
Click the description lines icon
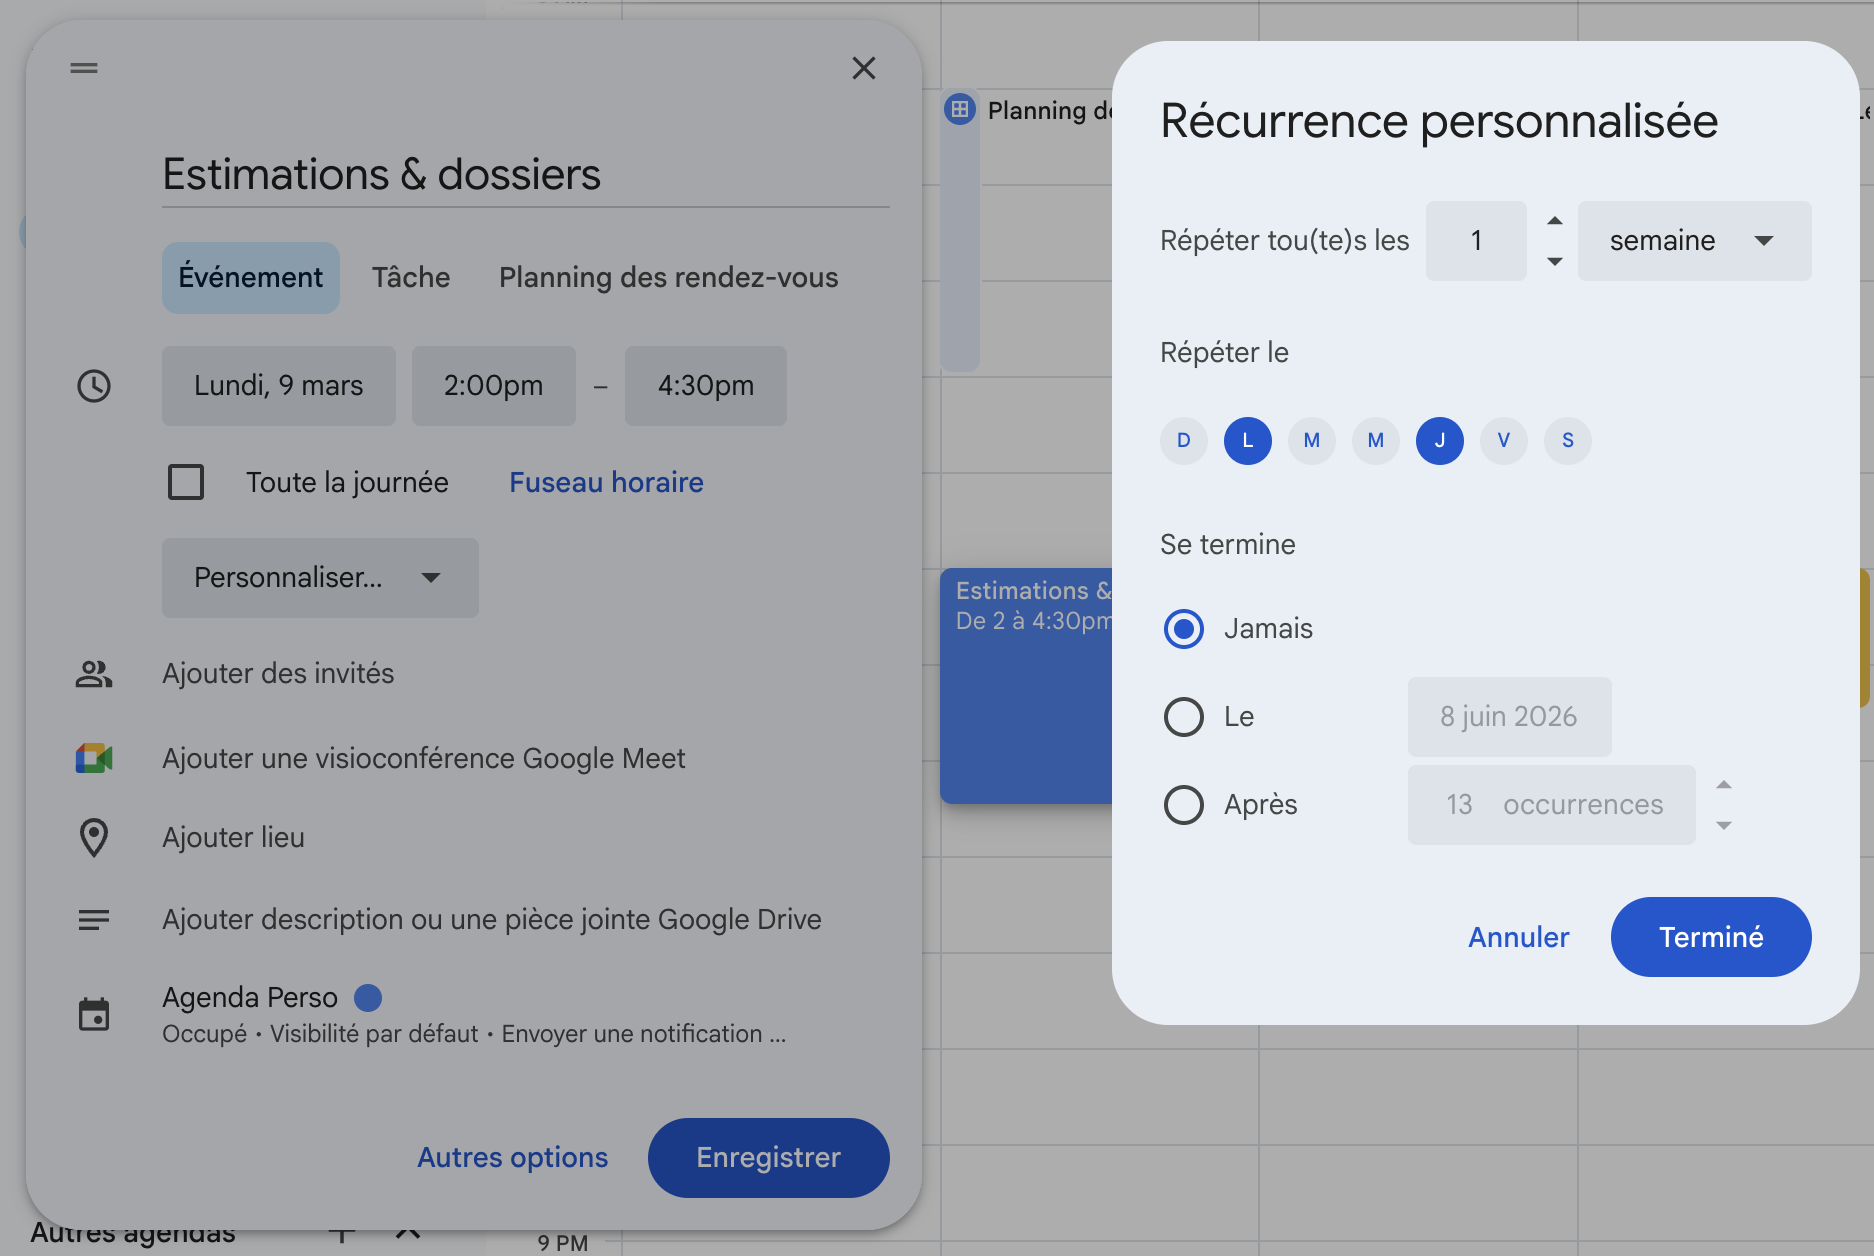click(94, 920)
